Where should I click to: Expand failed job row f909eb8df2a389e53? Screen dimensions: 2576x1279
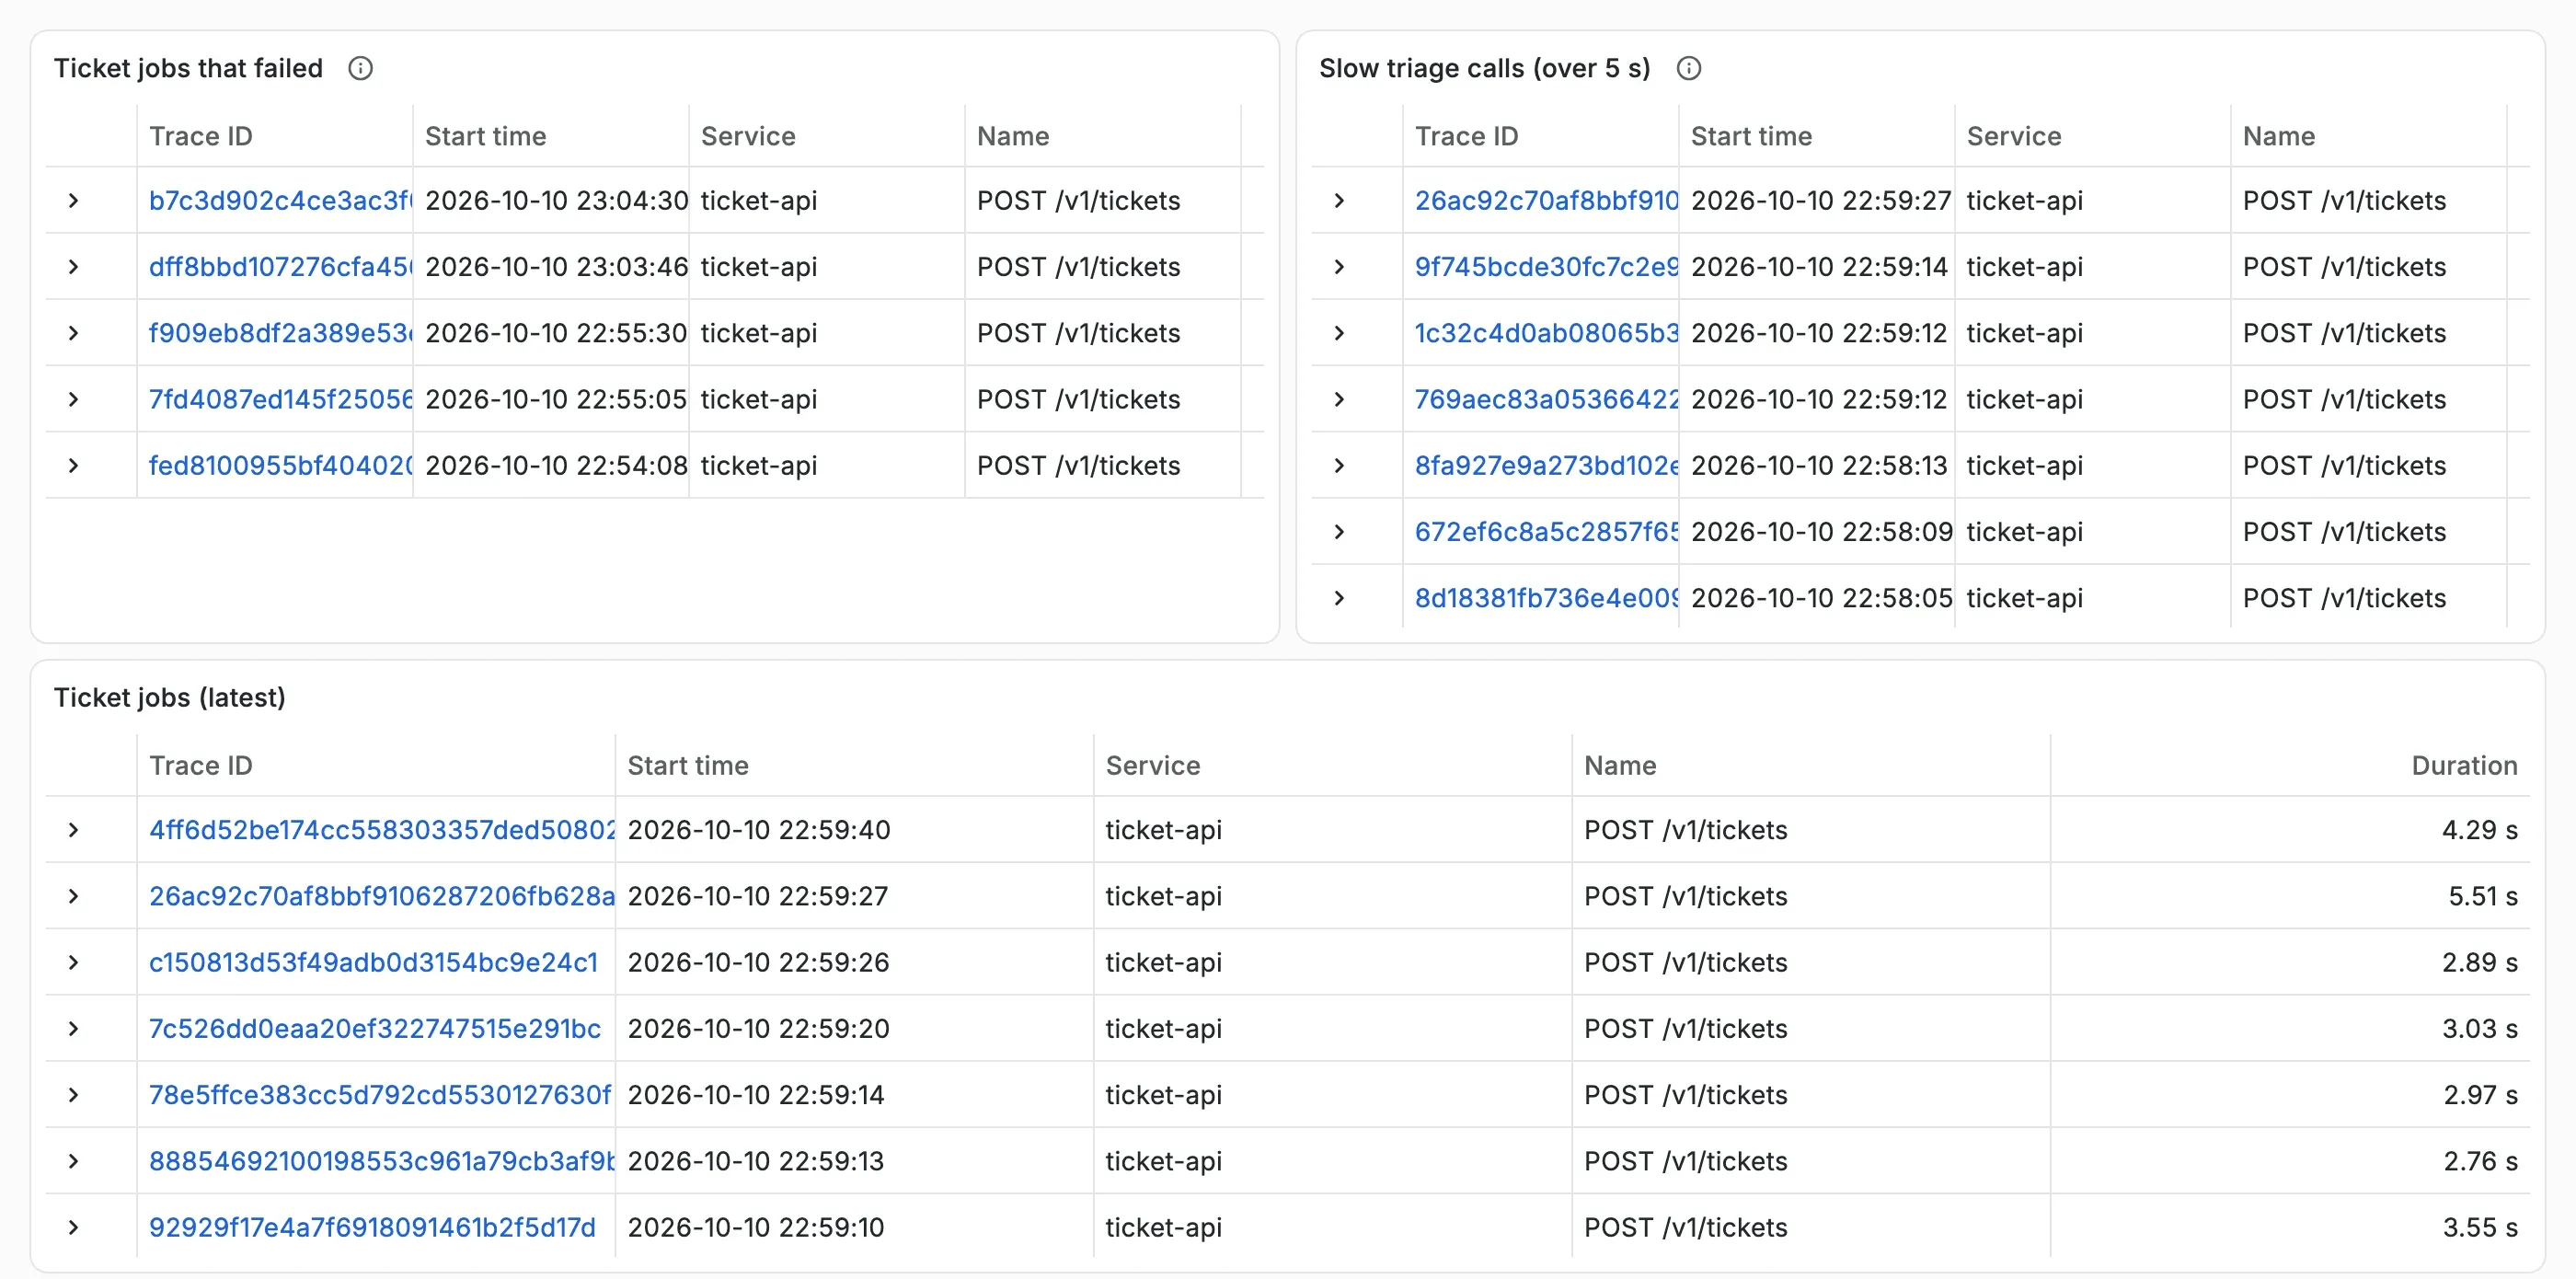click(x=73, y=333)
